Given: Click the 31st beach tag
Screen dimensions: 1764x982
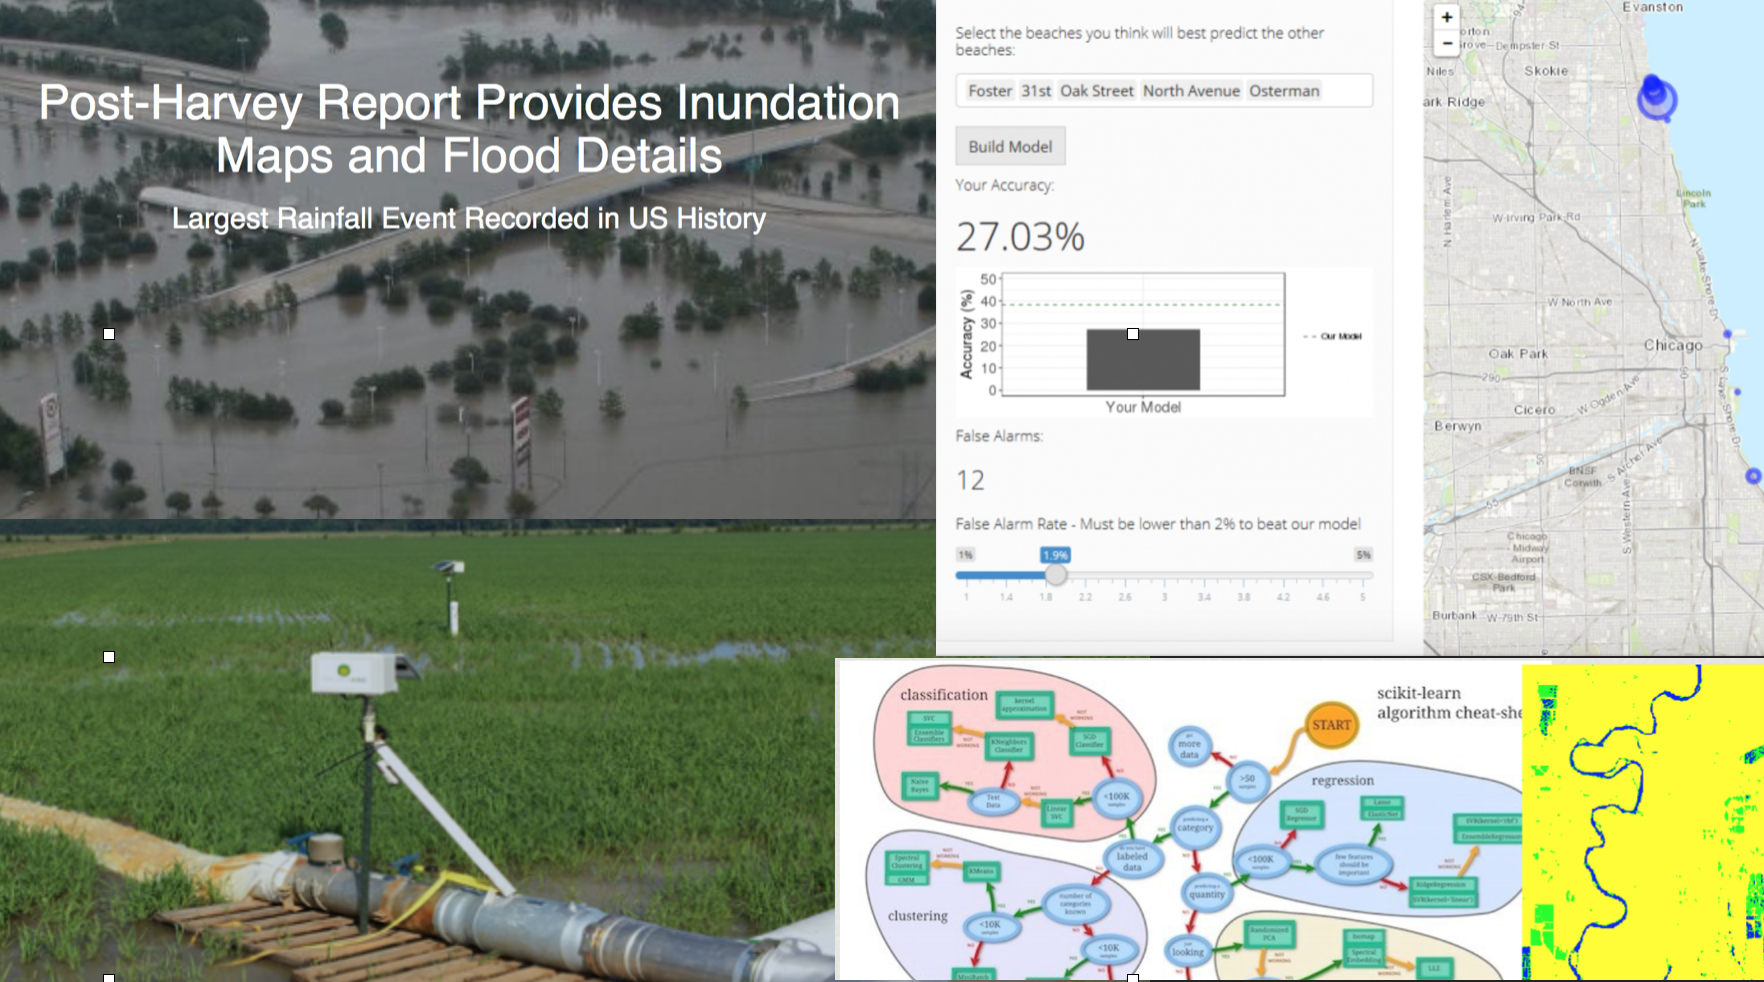Looking at the screenshot, I should (x=1036, y=91).
